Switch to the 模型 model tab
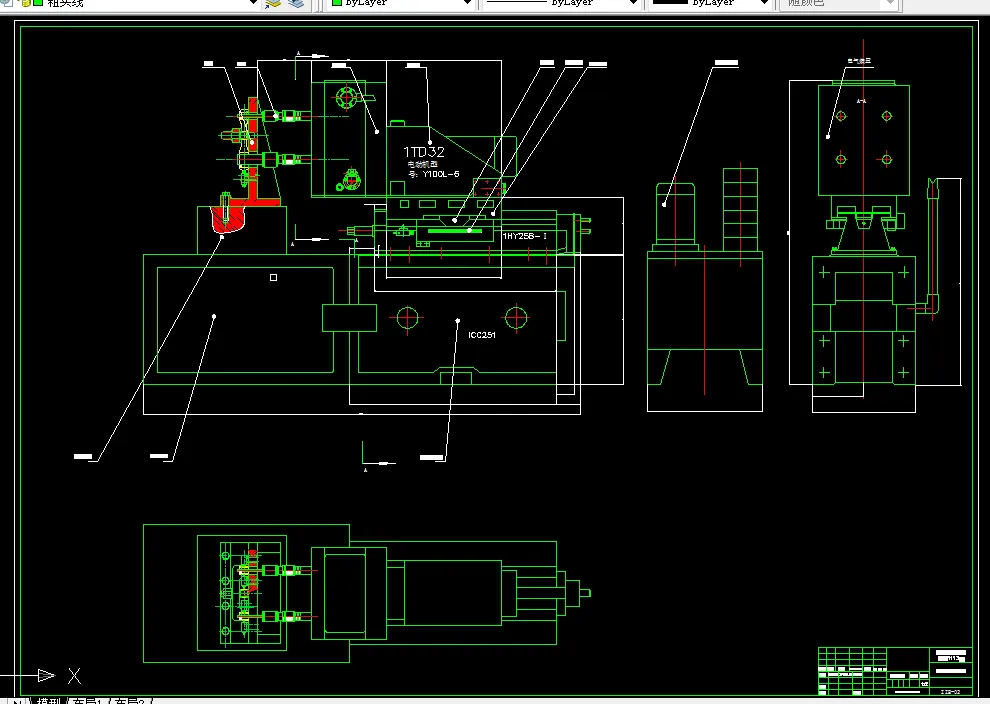This screenshot has width=990, height=704. tap(48, 700)
